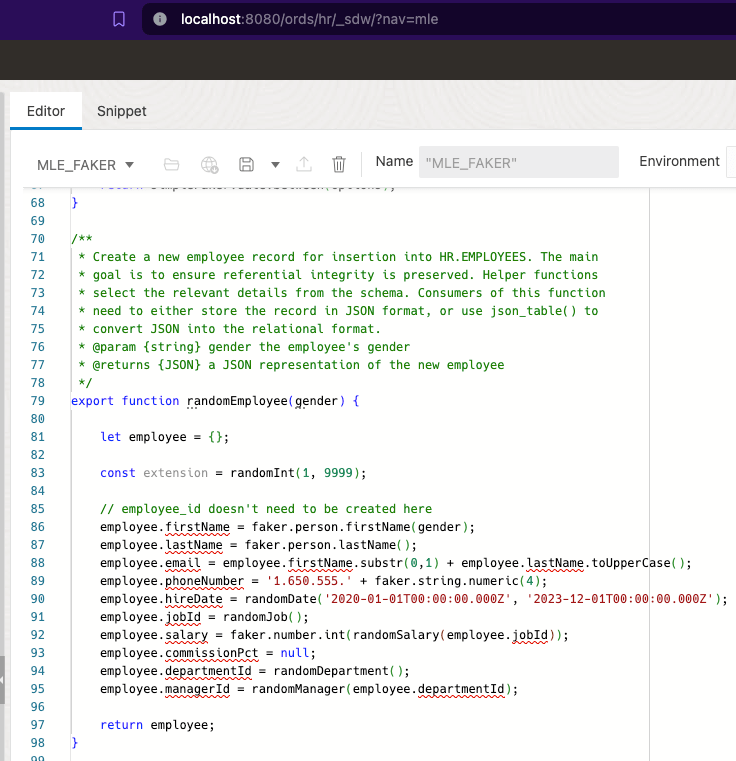The image size is (736, 761).
Task: Open the MLE_FAKER module dropdown
Action: tap(86, 165)
